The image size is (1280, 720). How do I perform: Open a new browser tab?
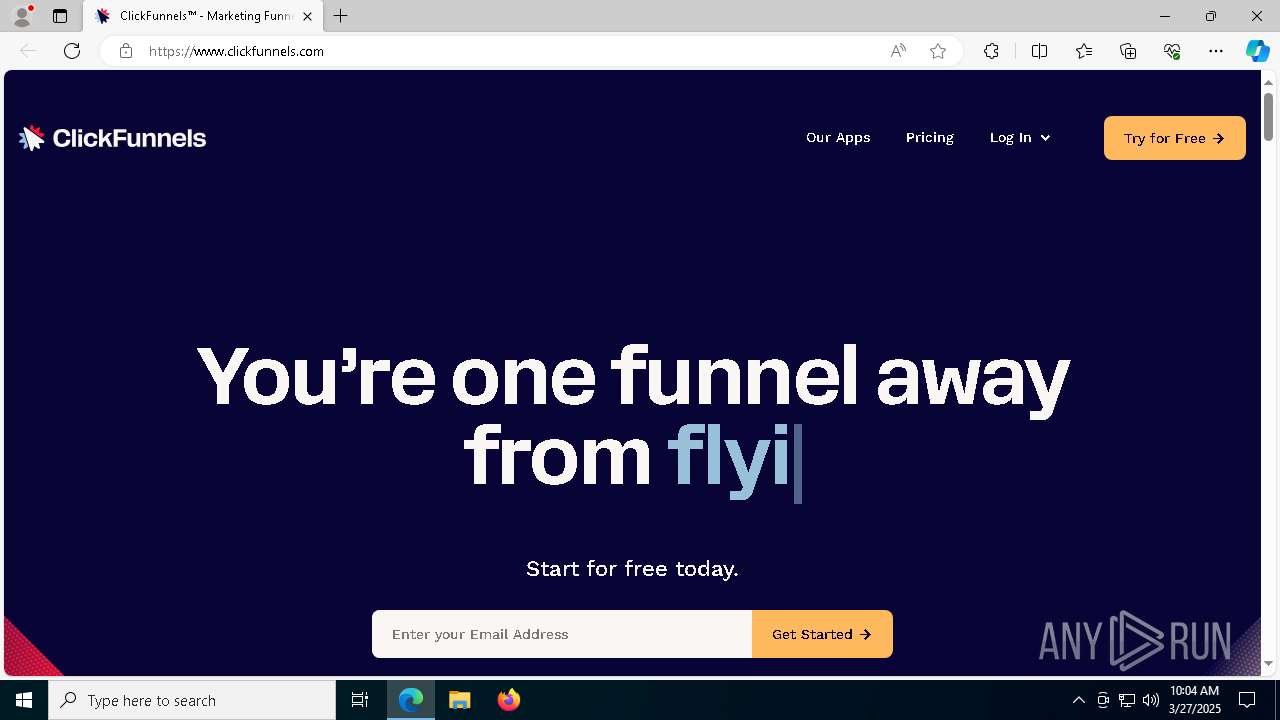tap(341, 16)
